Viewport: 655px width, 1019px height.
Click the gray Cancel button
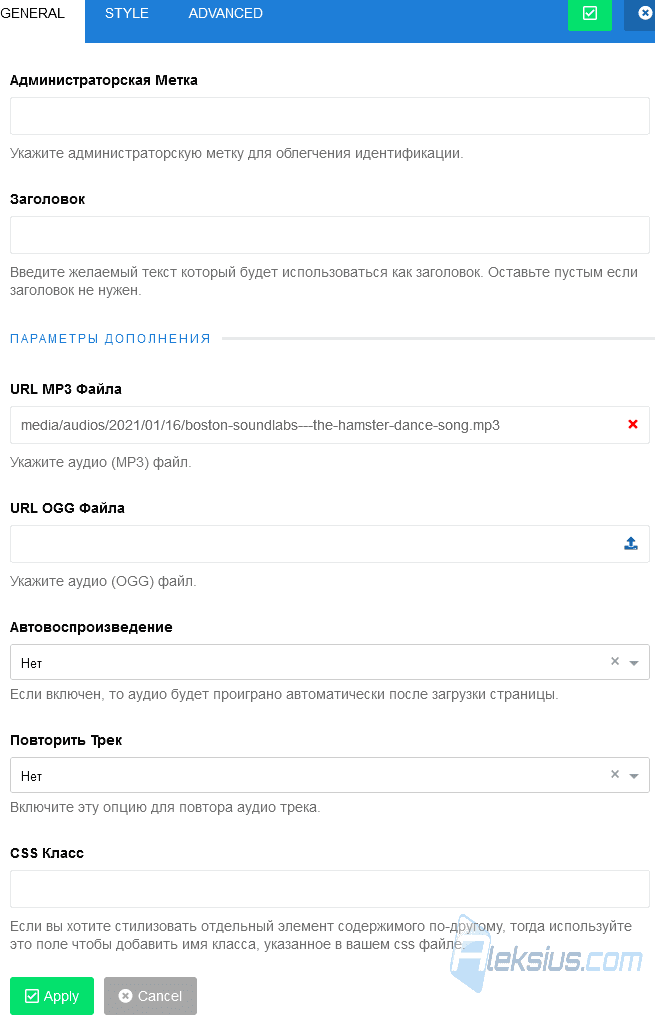pyautogui.click(x=150, y=996)
